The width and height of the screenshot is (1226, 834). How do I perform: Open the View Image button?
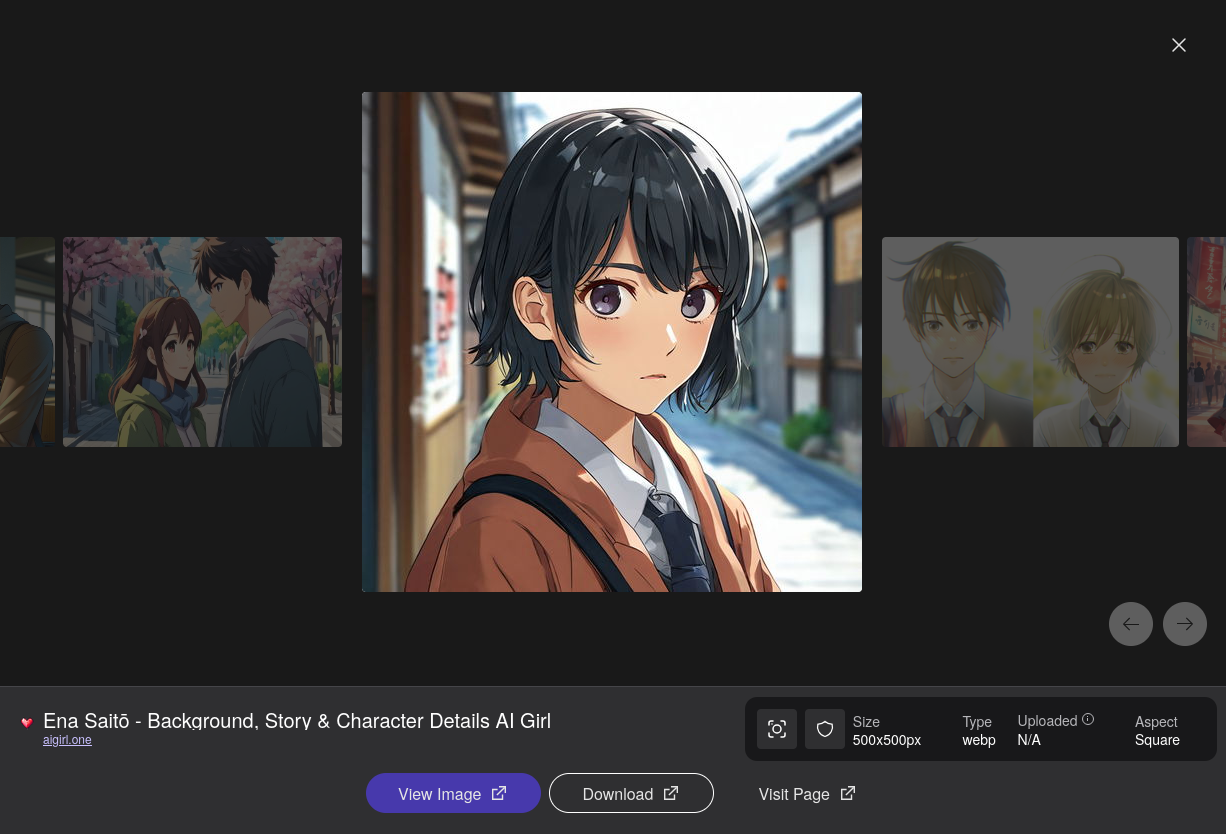(x=453, y=793)
